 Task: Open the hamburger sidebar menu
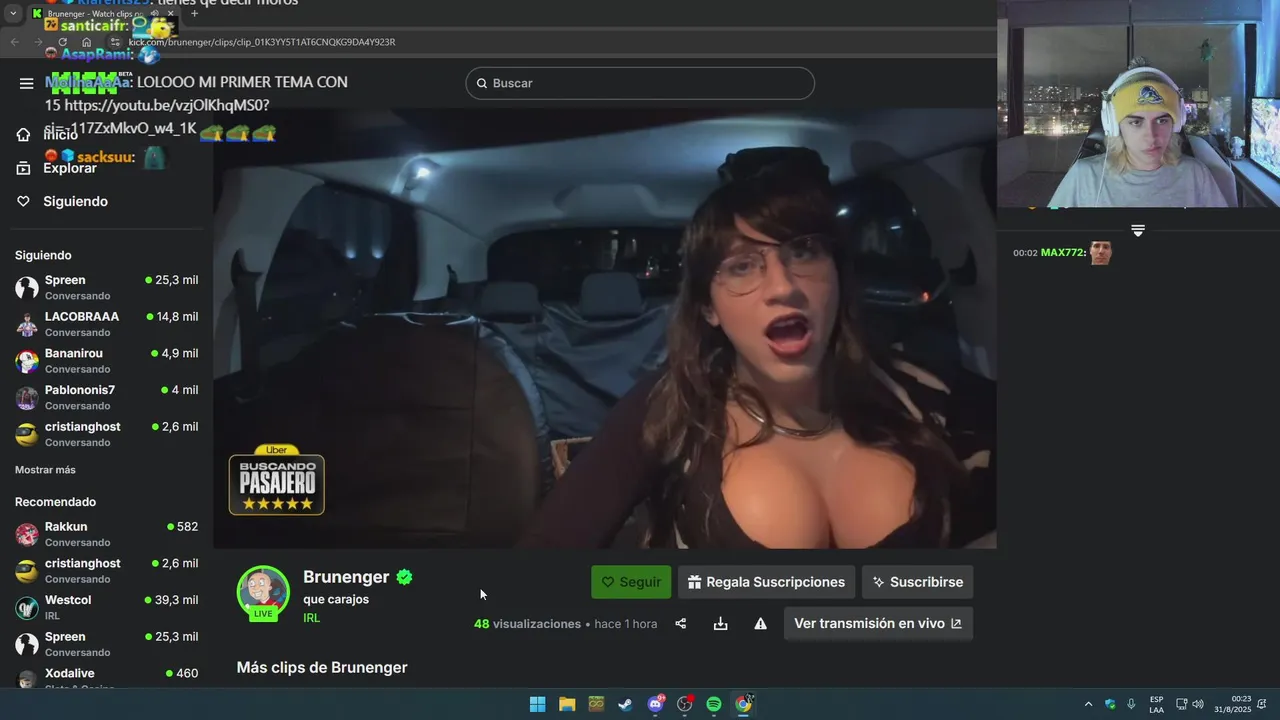pyautogui.click(x=26, y=83)
